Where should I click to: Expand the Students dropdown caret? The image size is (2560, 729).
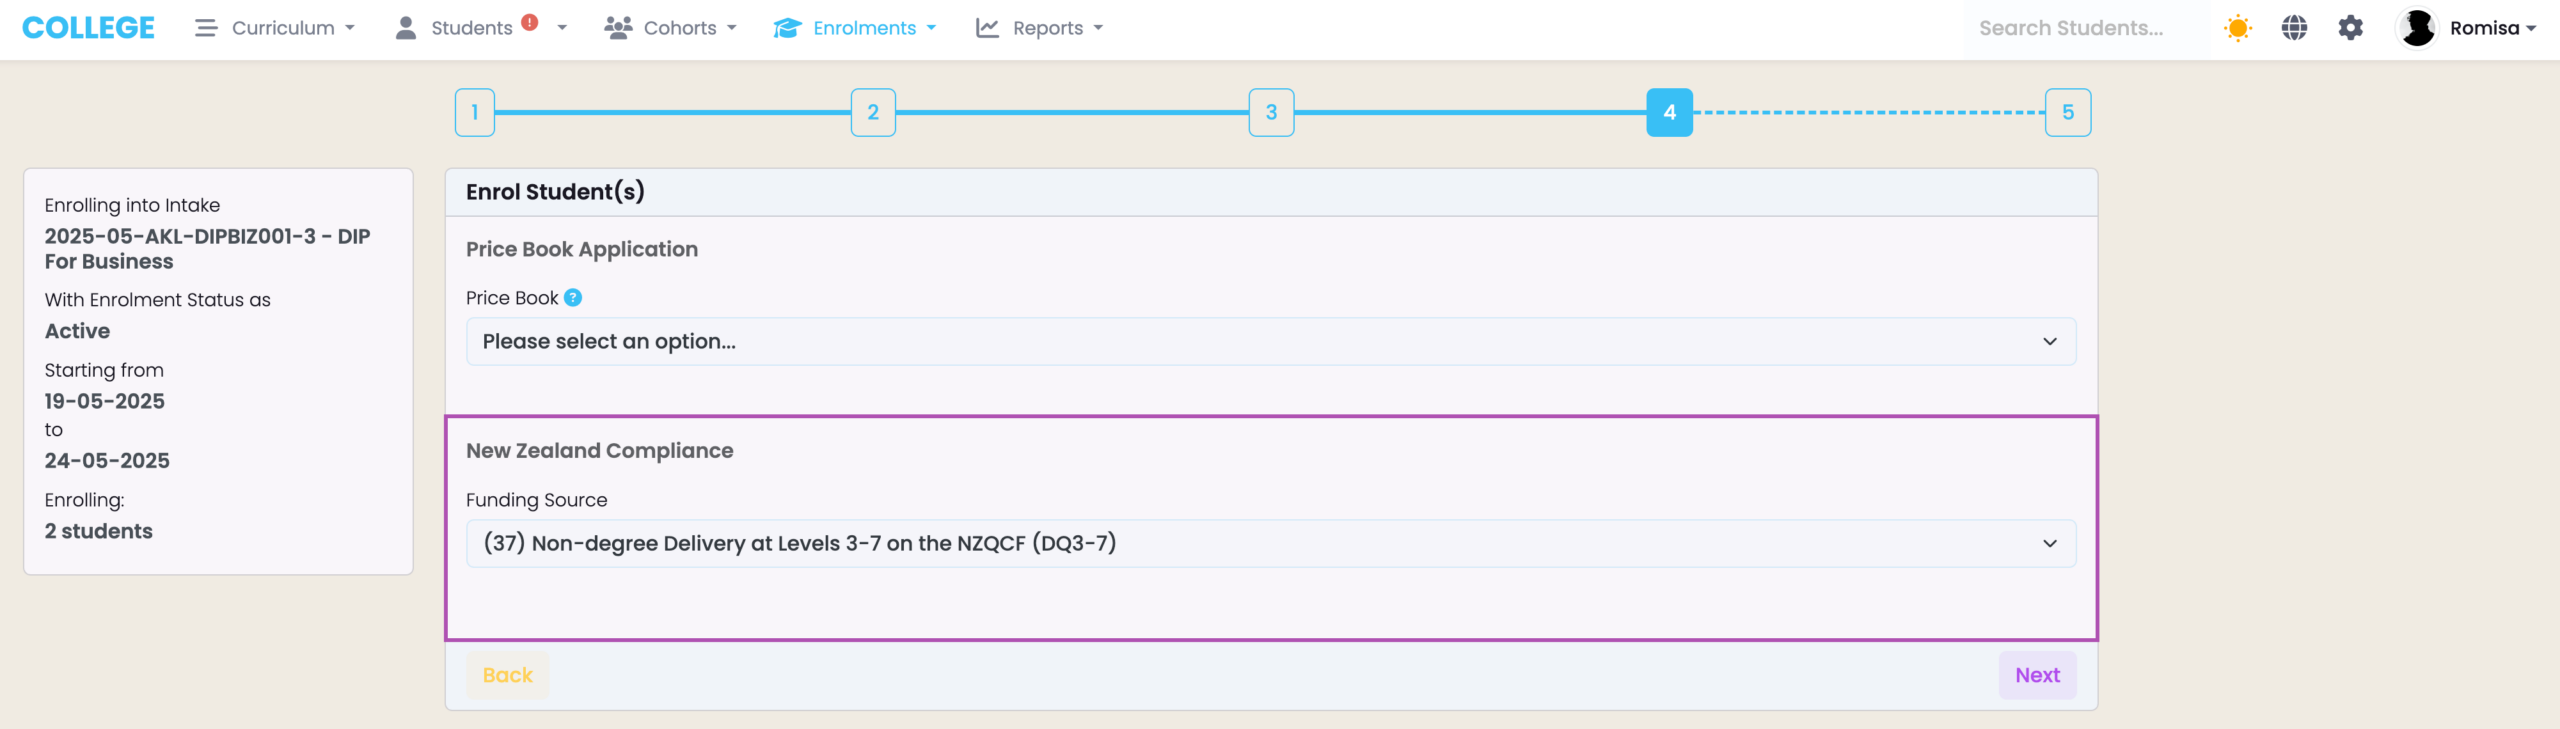562,28
